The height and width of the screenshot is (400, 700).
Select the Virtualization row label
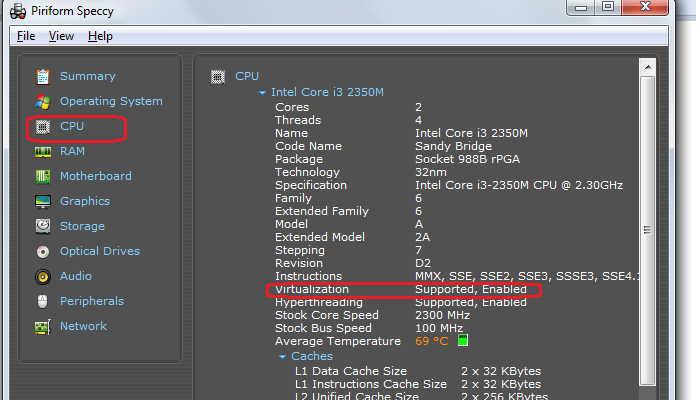(x=312, y=289)
